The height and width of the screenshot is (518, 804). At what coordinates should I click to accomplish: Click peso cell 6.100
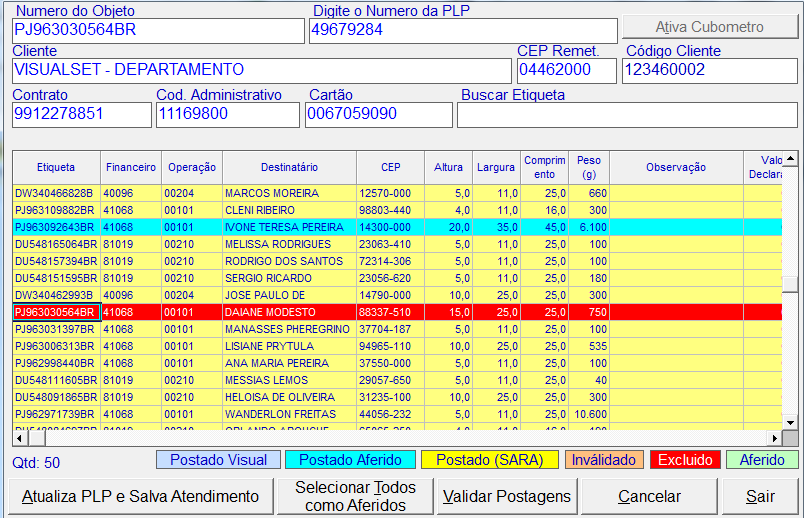[x=589, y=227]
